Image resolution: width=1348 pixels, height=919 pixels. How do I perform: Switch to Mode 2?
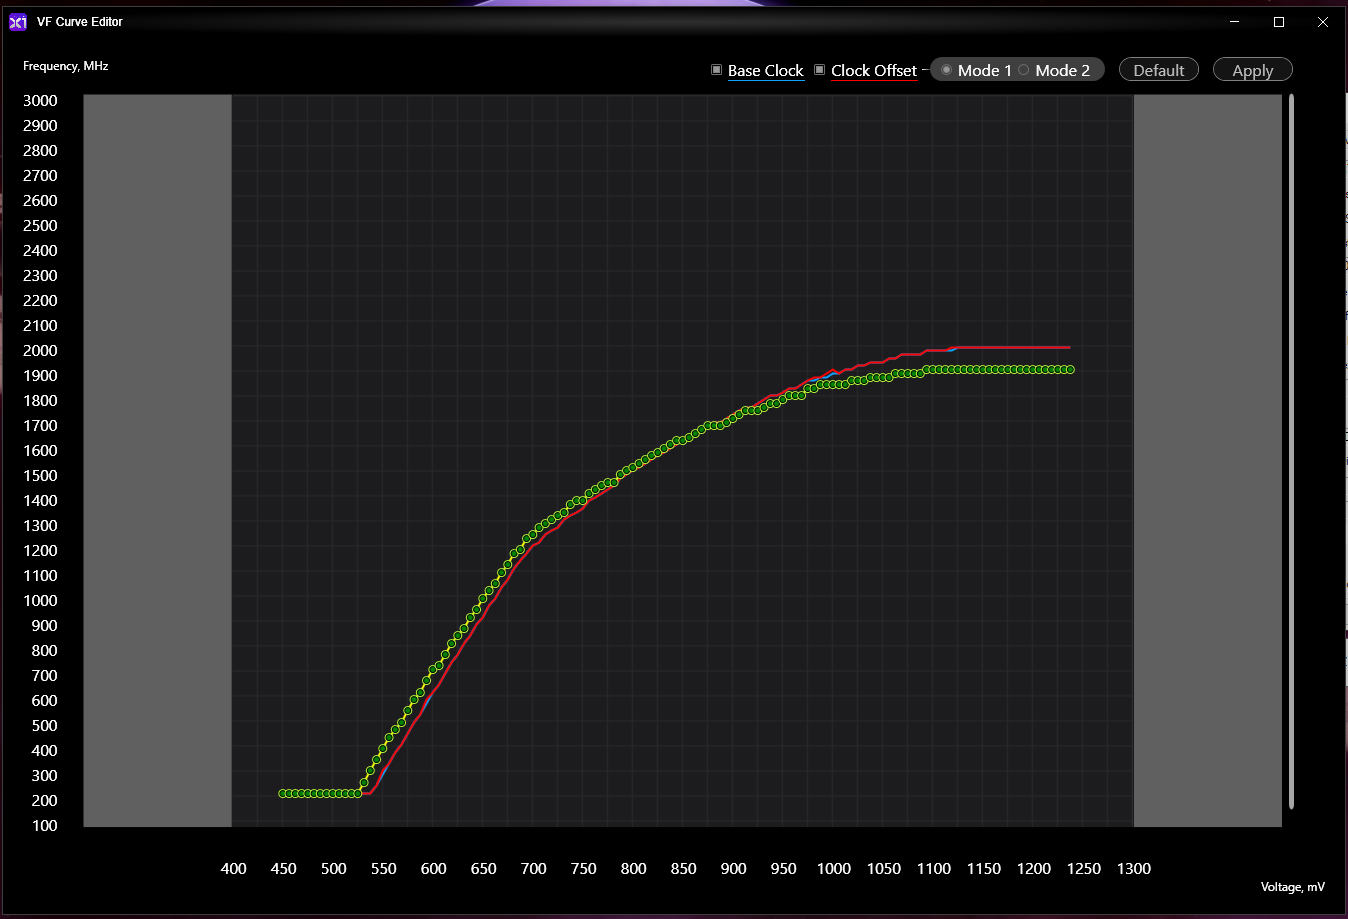point(1022,70)
